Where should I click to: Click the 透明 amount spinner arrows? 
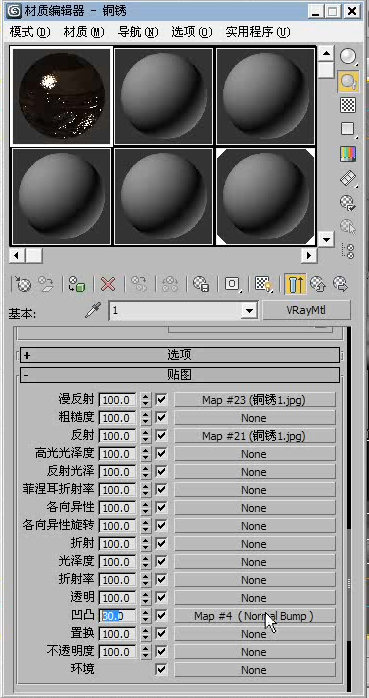click(x=146, y=598)
